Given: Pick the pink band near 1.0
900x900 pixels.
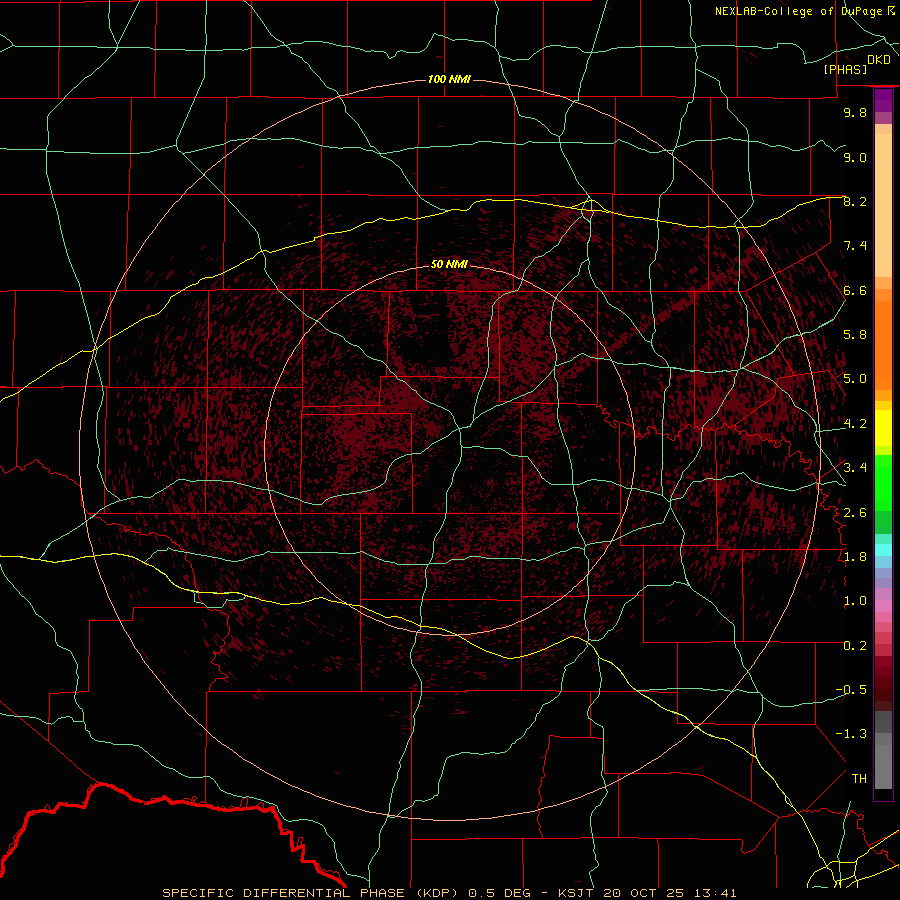Looking at the screenshot, I should tap(883, 606).
